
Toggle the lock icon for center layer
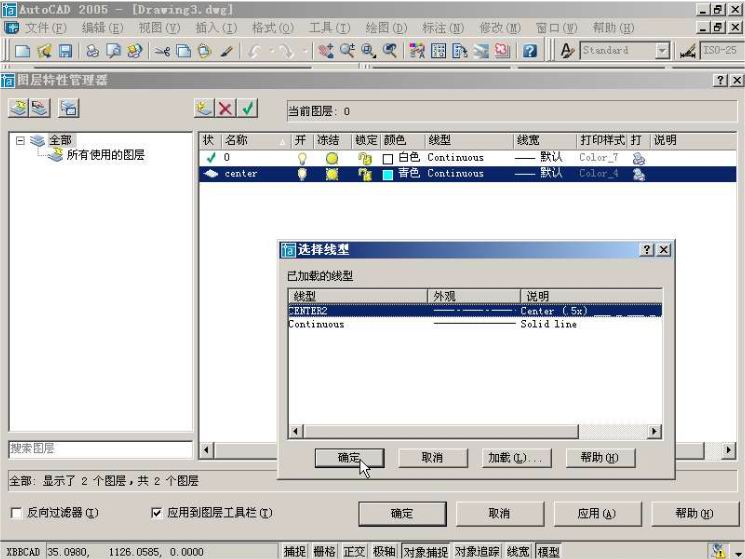(365, 174)
